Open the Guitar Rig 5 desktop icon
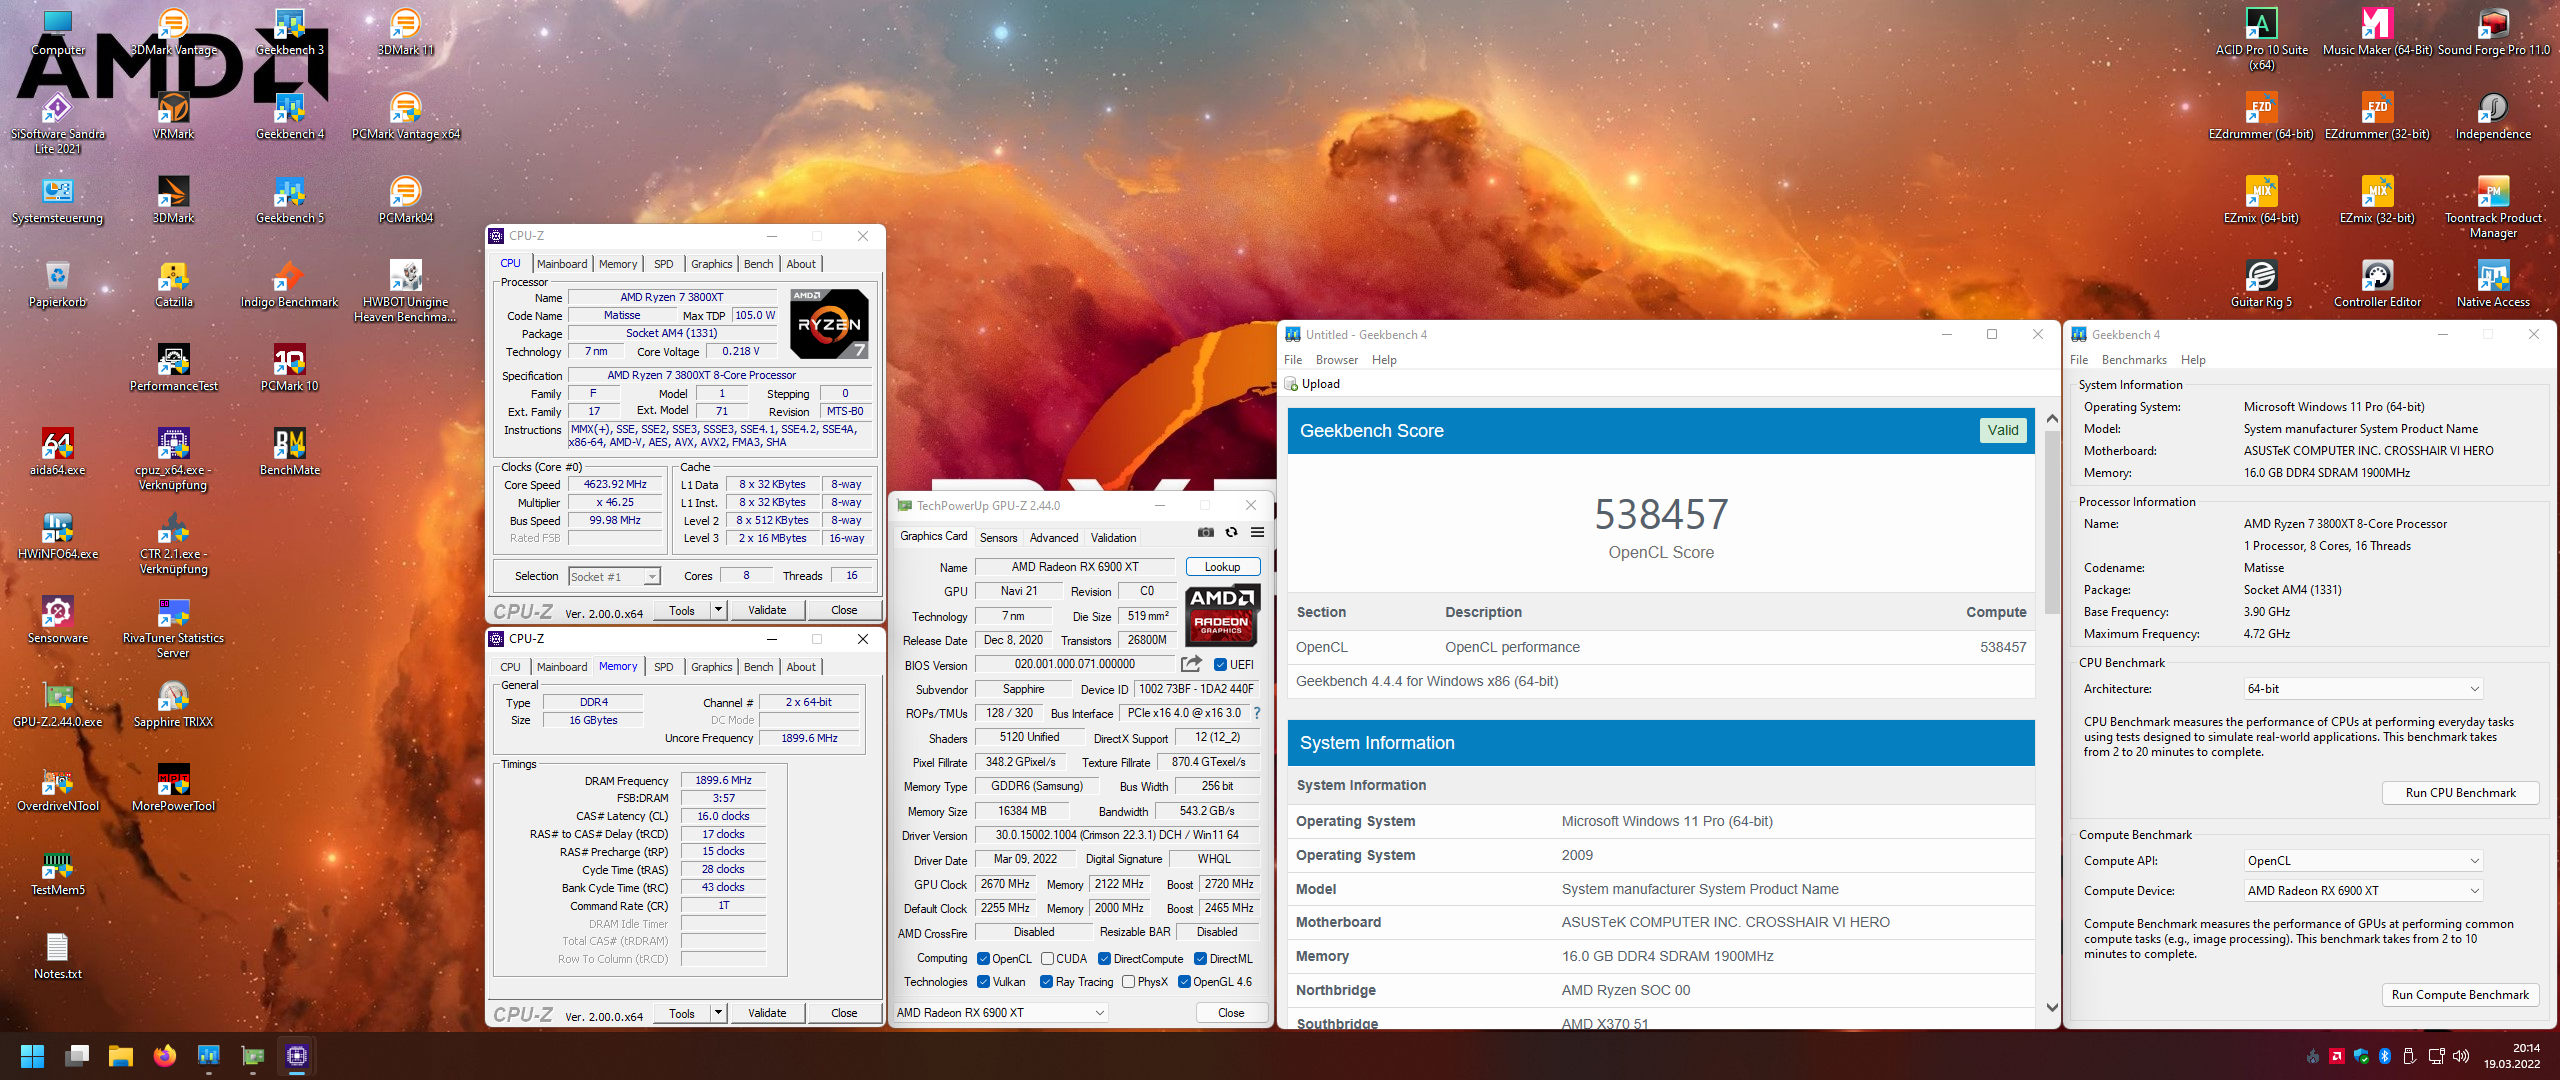 point(2261,283)
